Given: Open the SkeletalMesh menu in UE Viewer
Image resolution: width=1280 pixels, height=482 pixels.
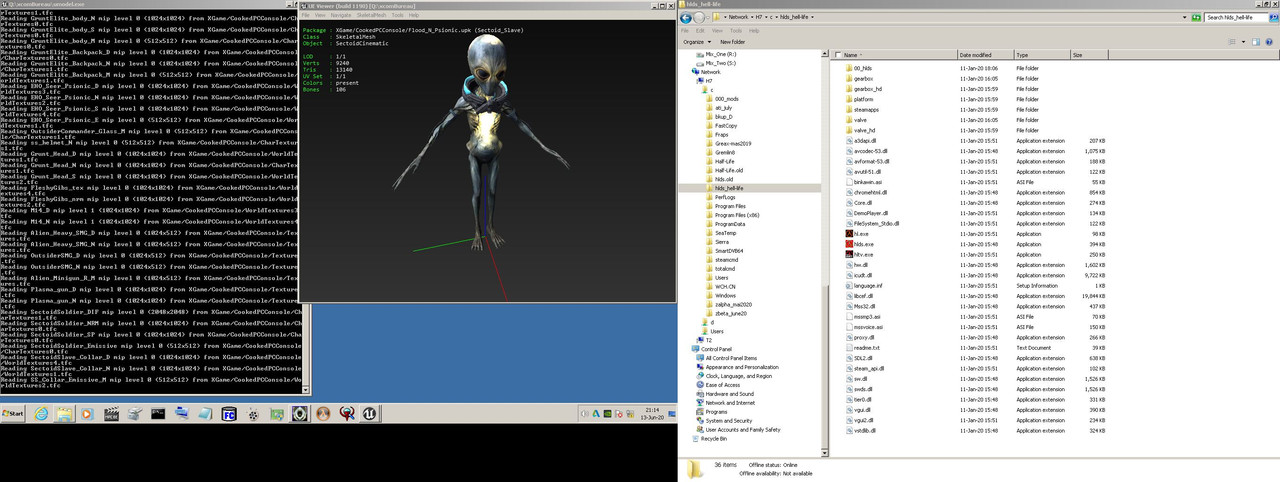Looking at the screenshot, I should click(372, 15).
